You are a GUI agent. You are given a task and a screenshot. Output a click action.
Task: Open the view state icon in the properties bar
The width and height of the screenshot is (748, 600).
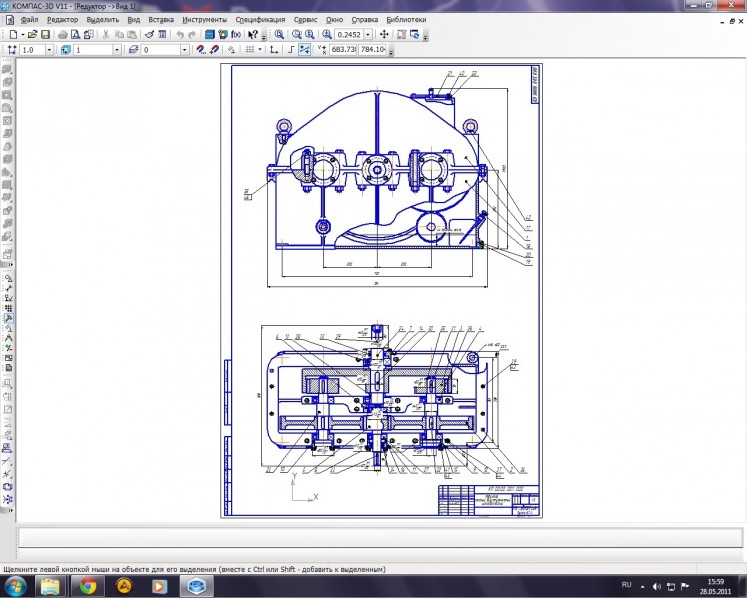point(66,50)
